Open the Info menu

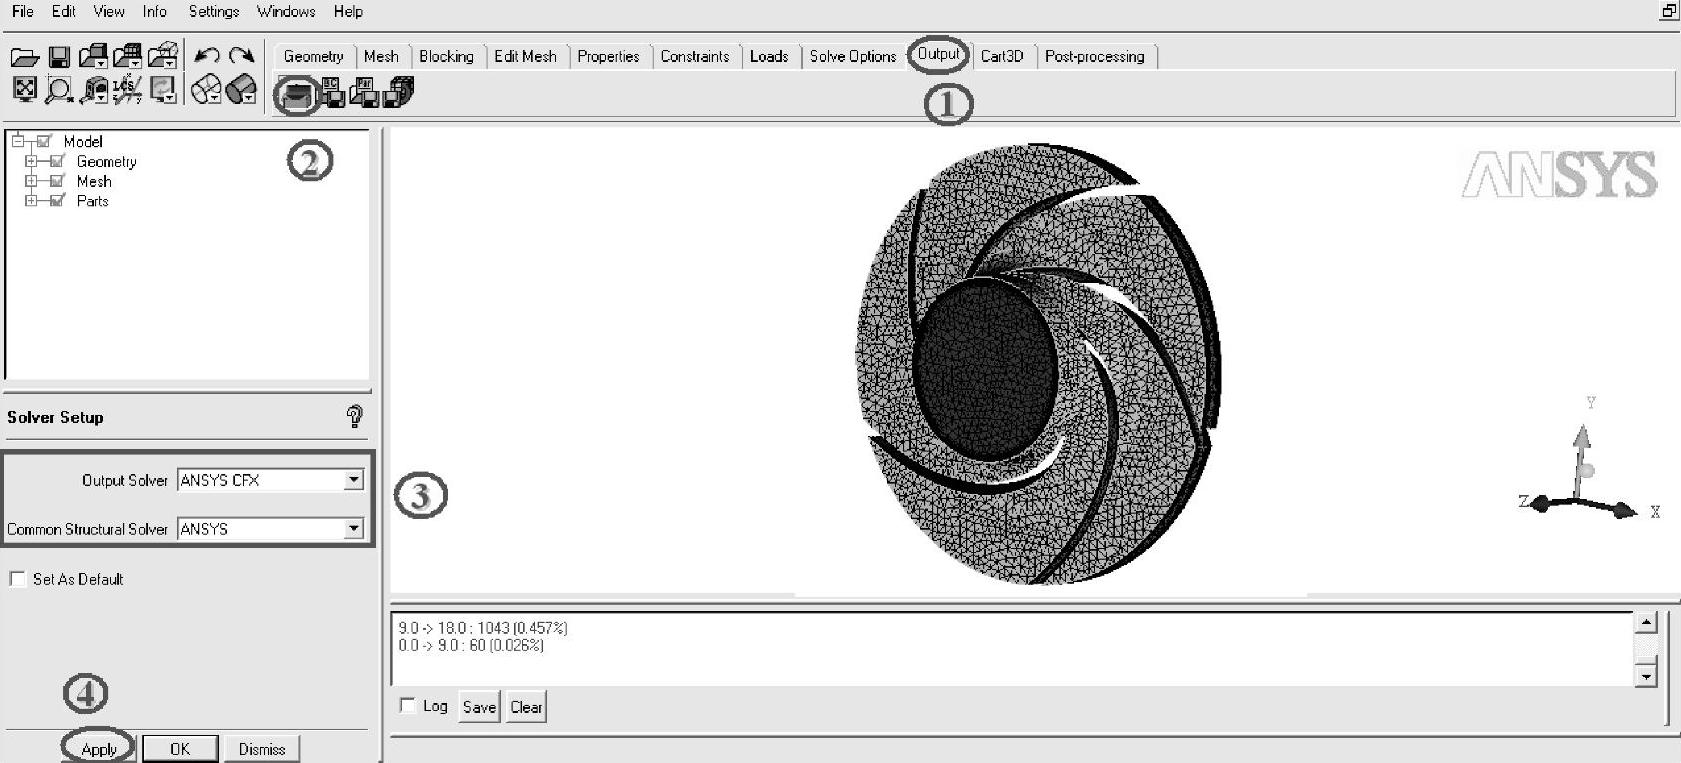coord(155,11)
